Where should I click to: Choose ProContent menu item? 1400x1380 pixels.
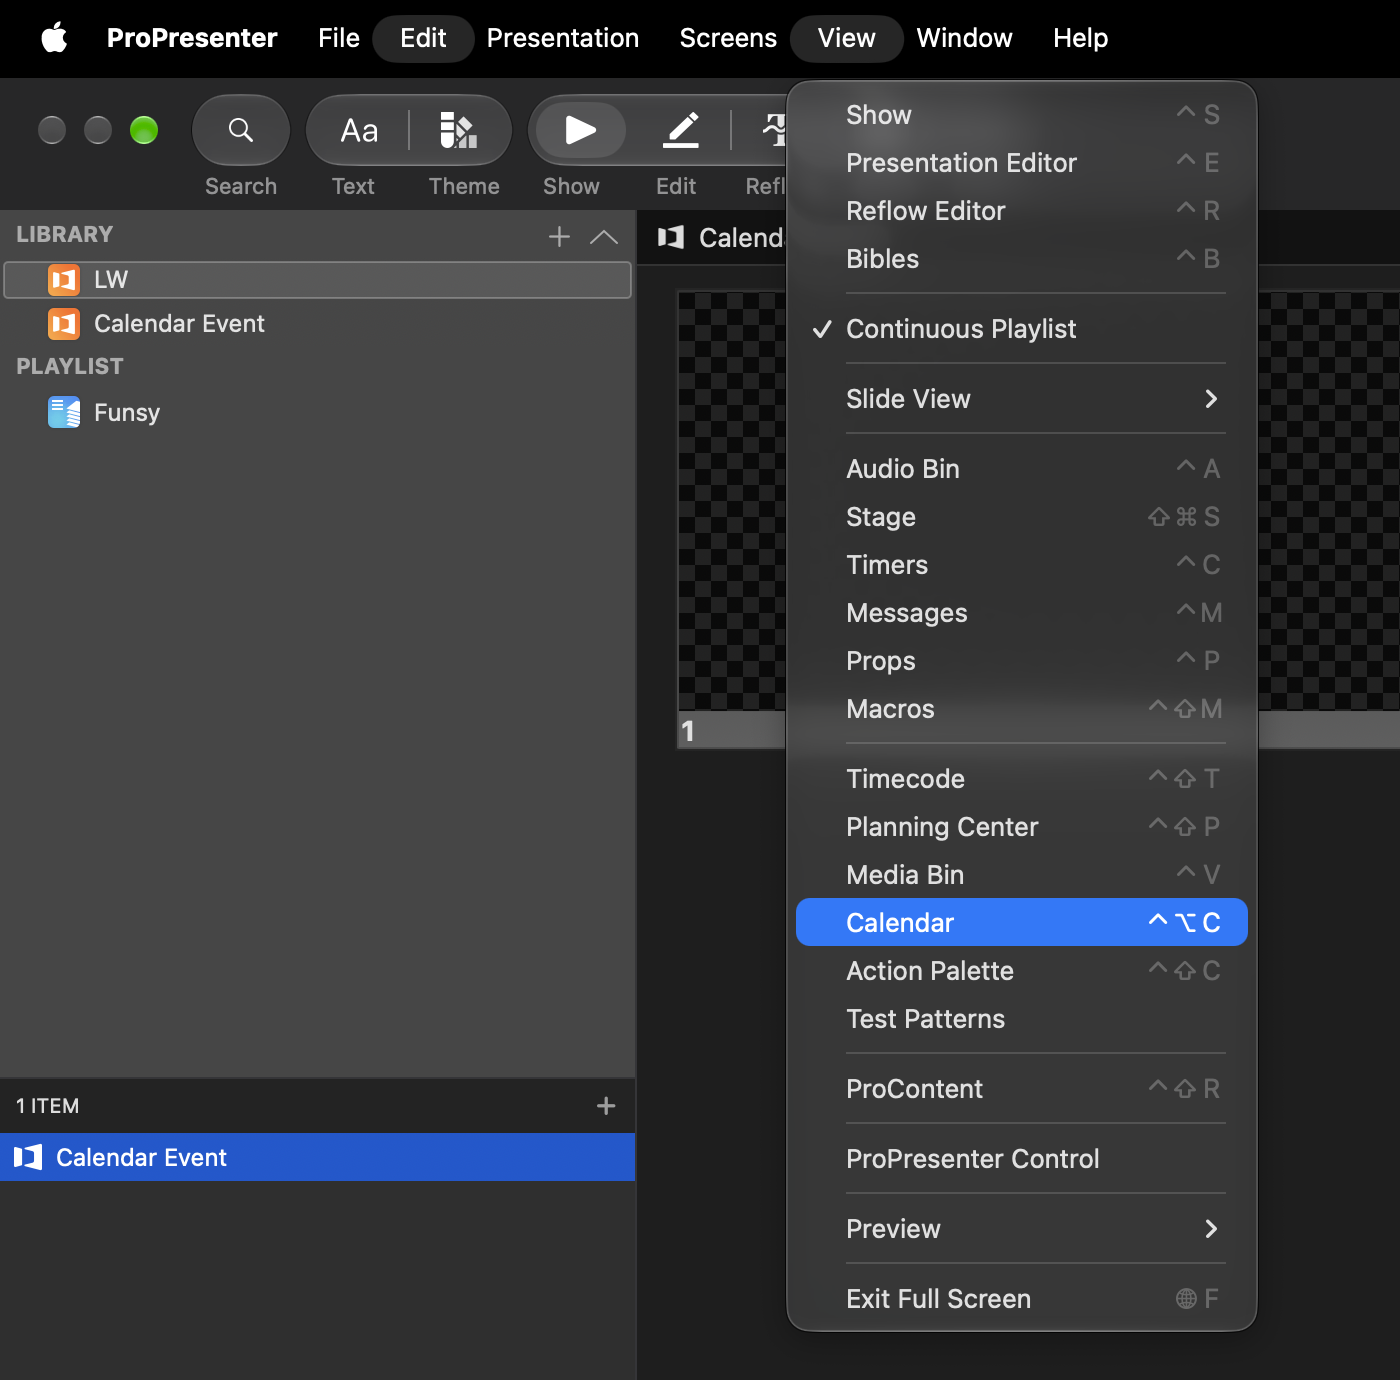click(1022, 1089)
